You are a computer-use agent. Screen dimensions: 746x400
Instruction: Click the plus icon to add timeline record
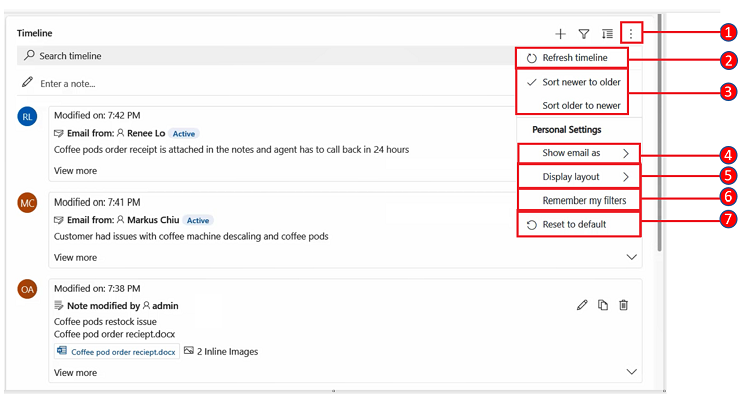click(x=561, y=34)
